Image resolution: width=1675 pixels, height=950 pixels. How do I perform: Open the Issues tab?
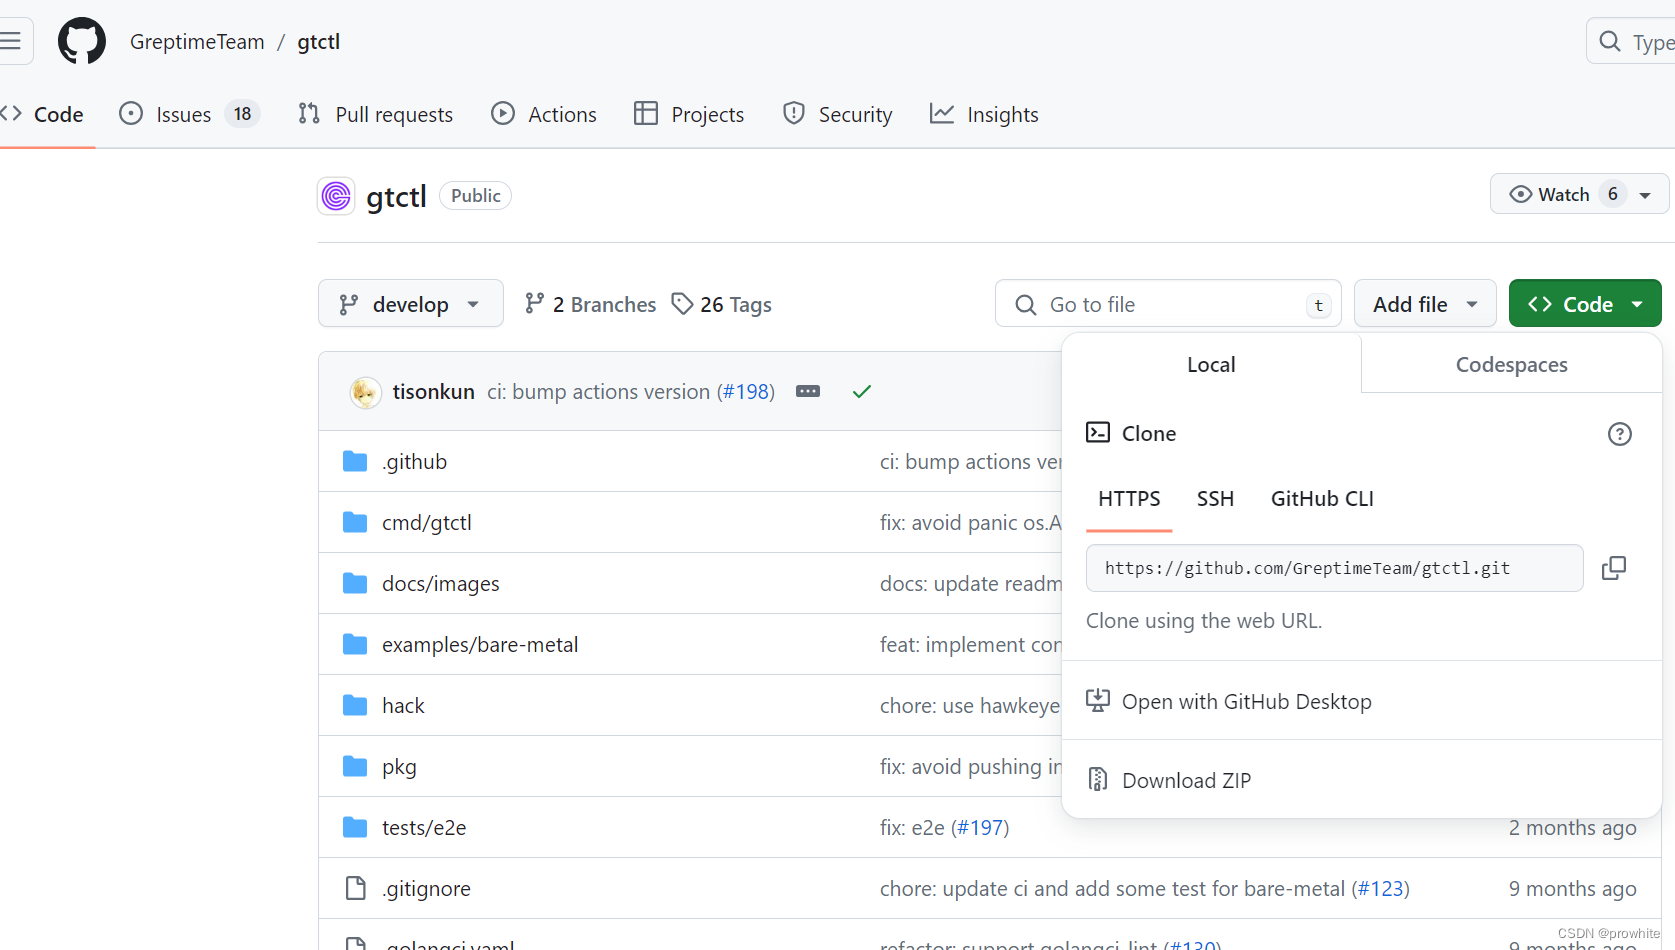189,115
